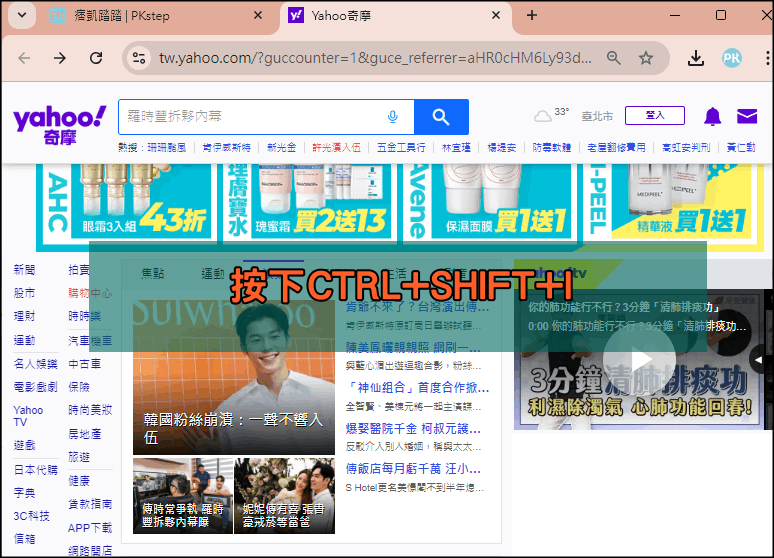Screen dimensions: 774x558
Task: Open the browser downloads icon
Action: click(x=696, y=58)
